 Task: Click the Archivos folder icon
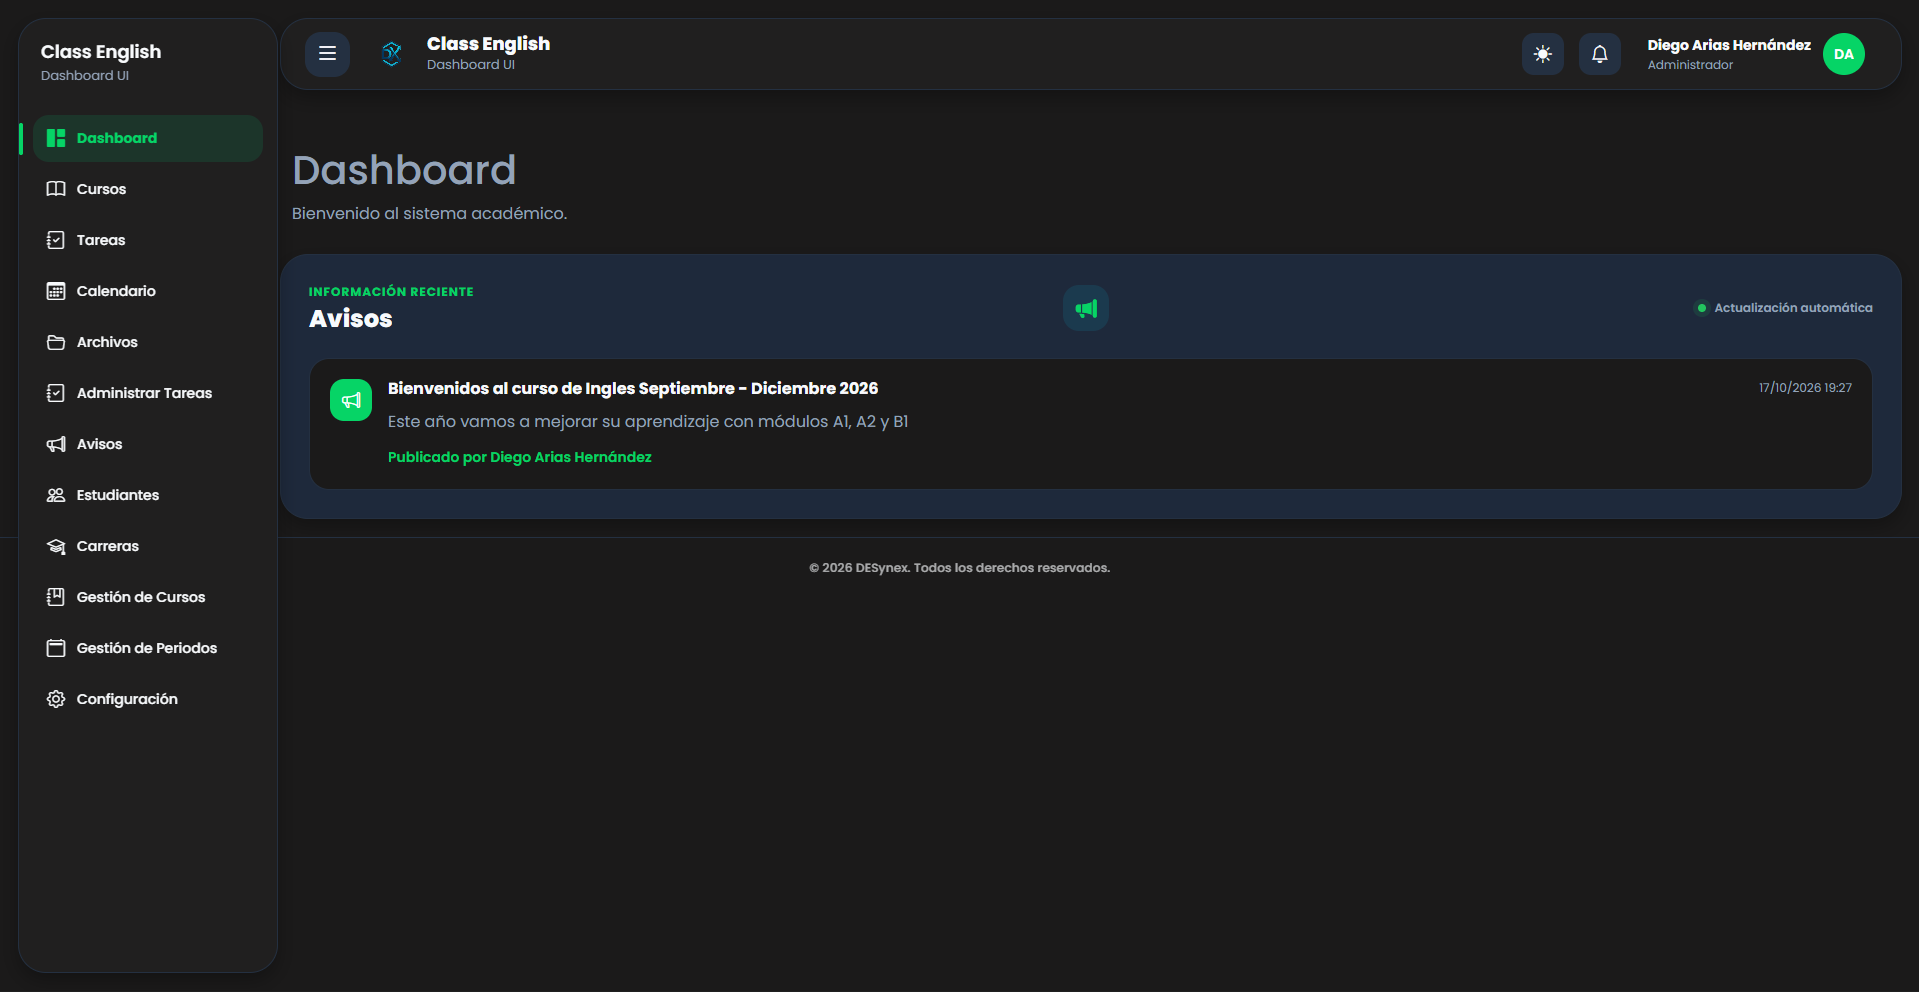[56, 342]
